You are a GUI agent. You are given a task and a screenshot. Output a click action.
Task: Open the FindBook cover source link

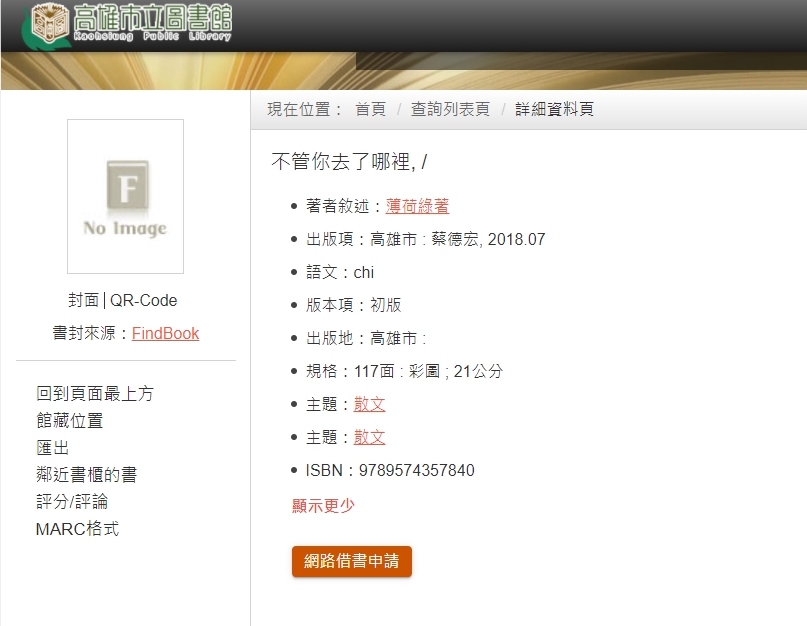pyautogui.click(x=165, y=333)
